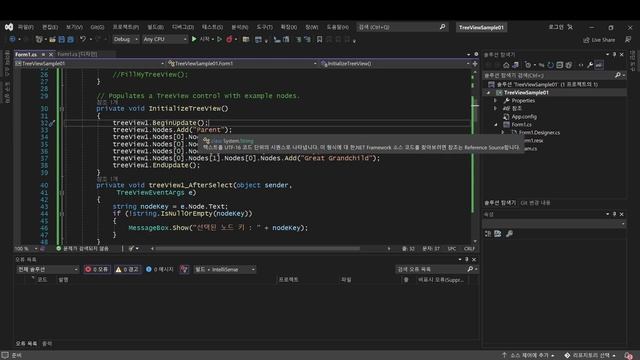Pin the Solution Explorer panel
This screenshot has width=640, height=360.
[x=614, y=54]
